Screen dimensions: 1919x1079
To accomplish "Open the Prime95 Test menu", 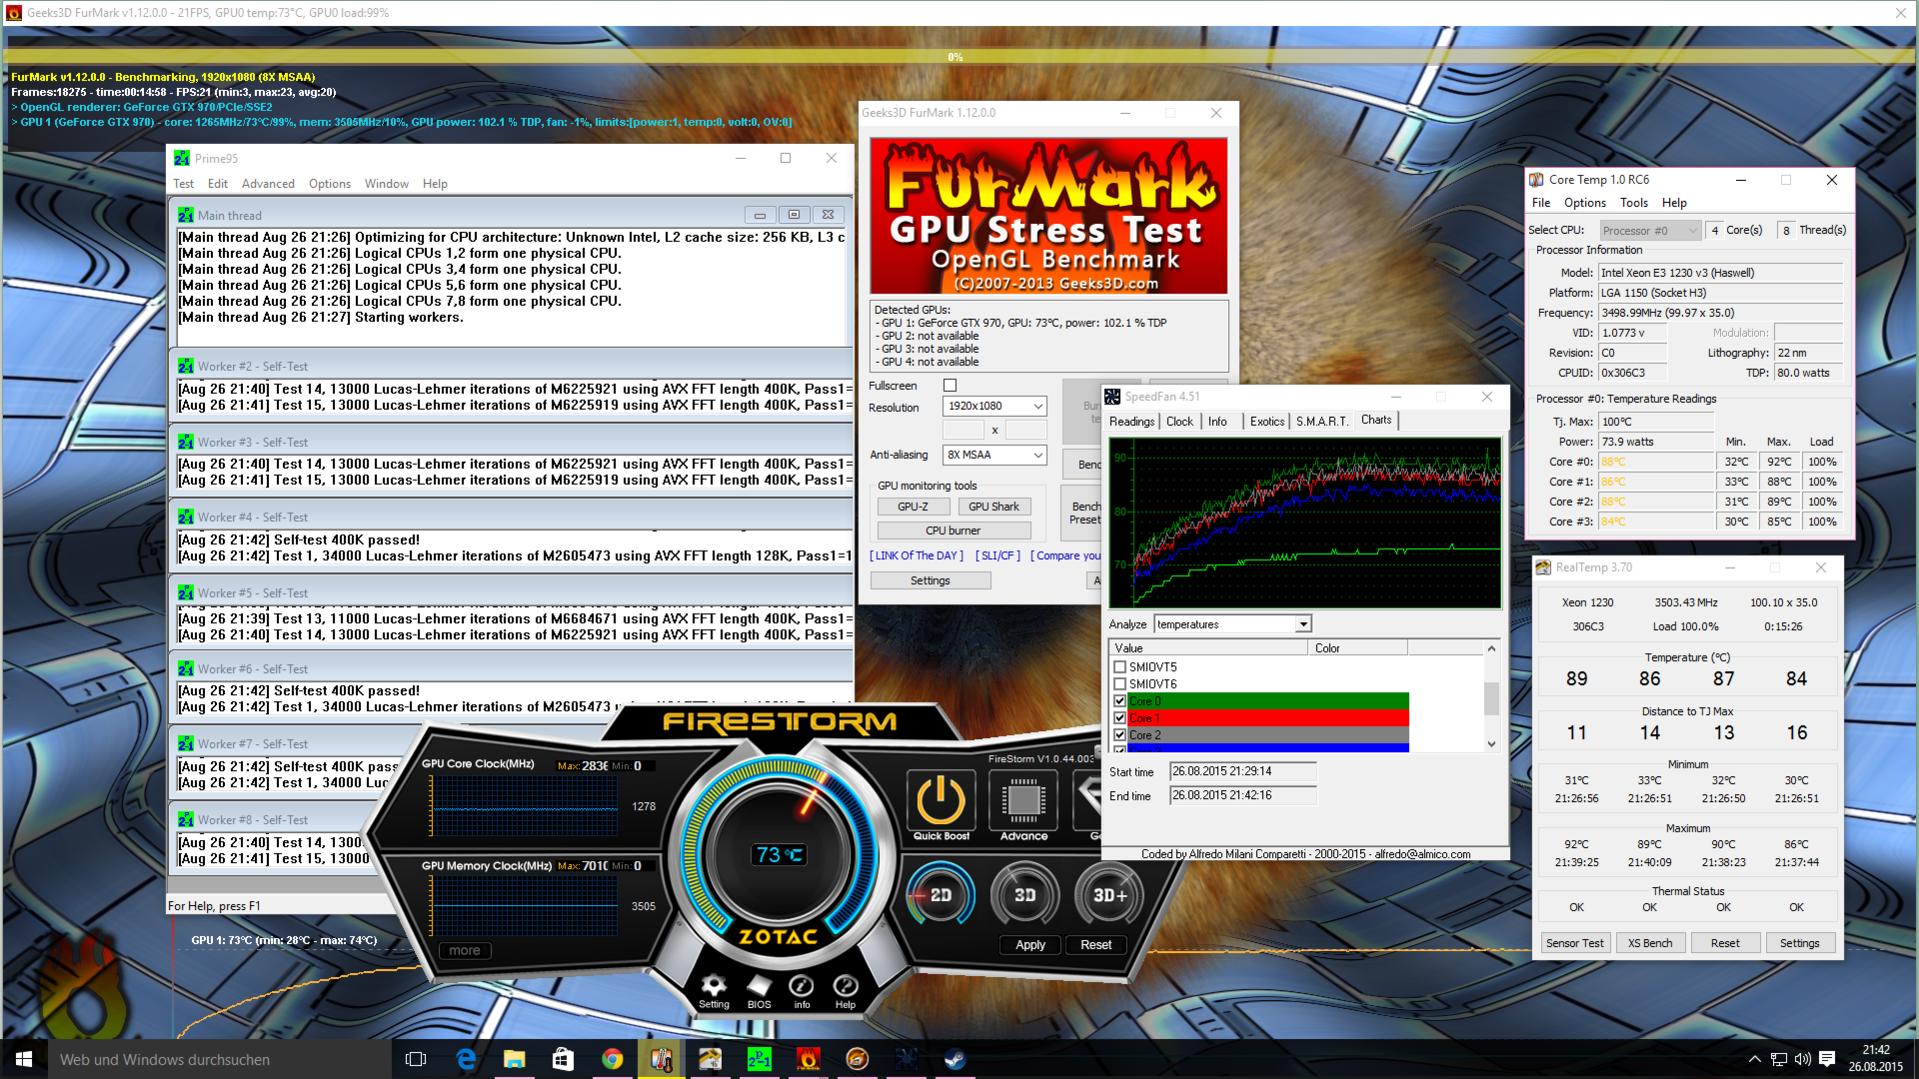I will [183, 184].
